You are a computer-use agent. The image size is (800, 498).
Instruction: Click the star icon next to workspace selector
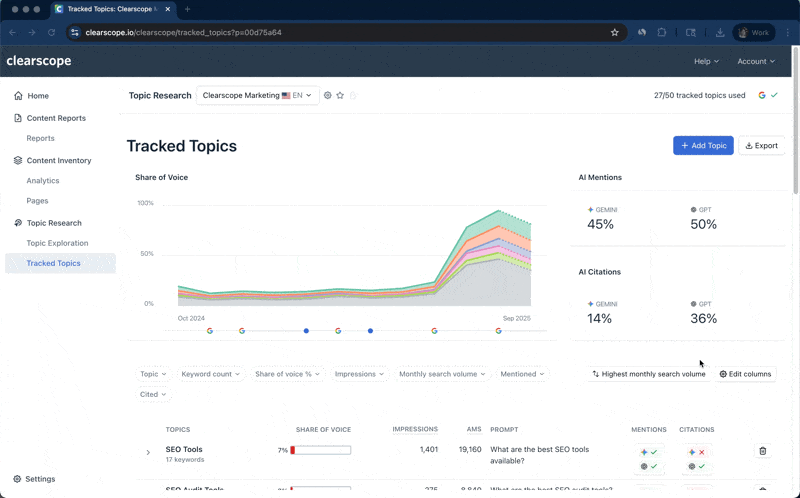[340, 96]
